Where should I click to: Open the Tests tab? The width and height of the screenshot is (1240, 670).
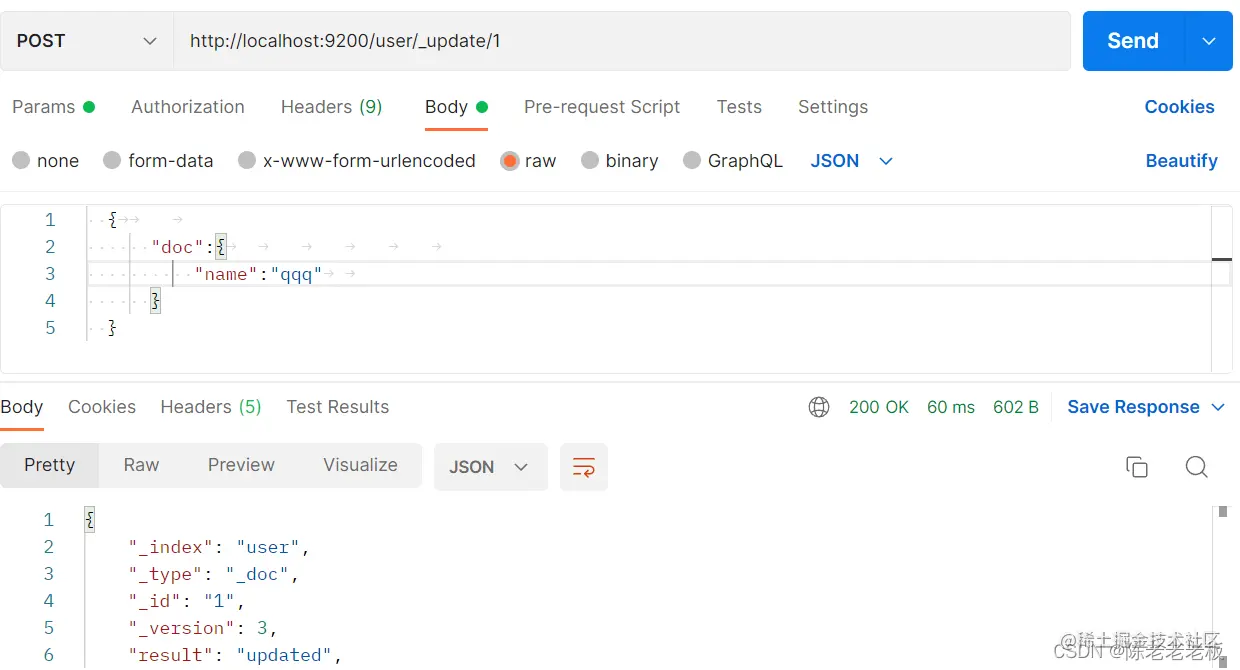click(x=739, y=107)
